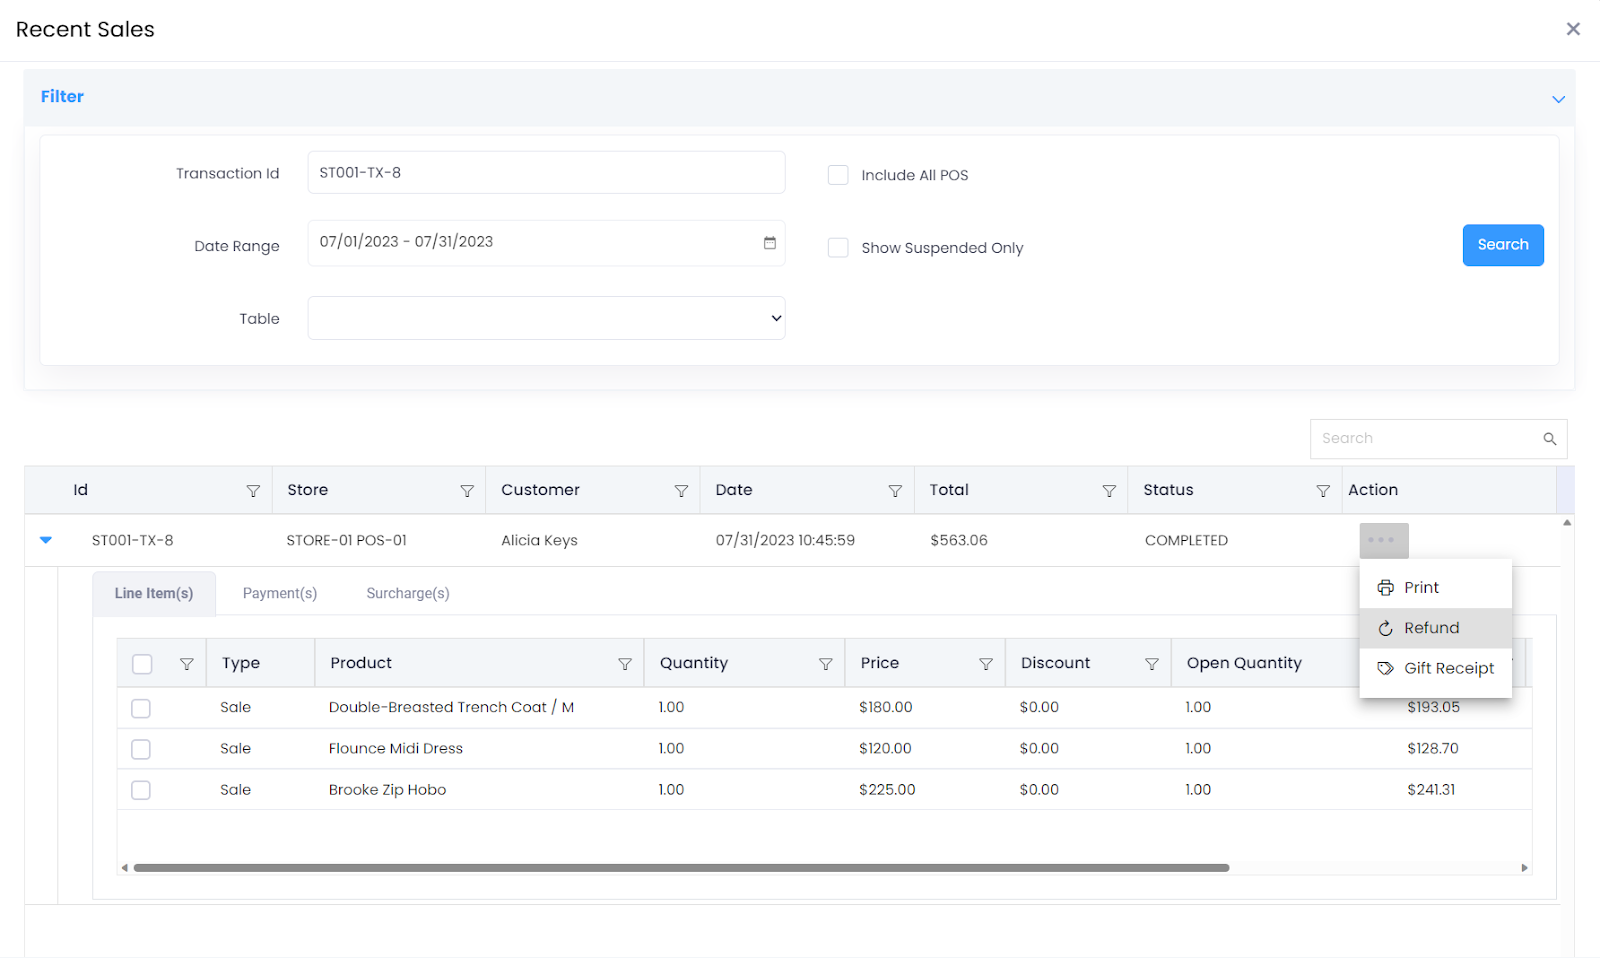Select the Flounce Midi Dress row checkbox

(x=141, y=749)
